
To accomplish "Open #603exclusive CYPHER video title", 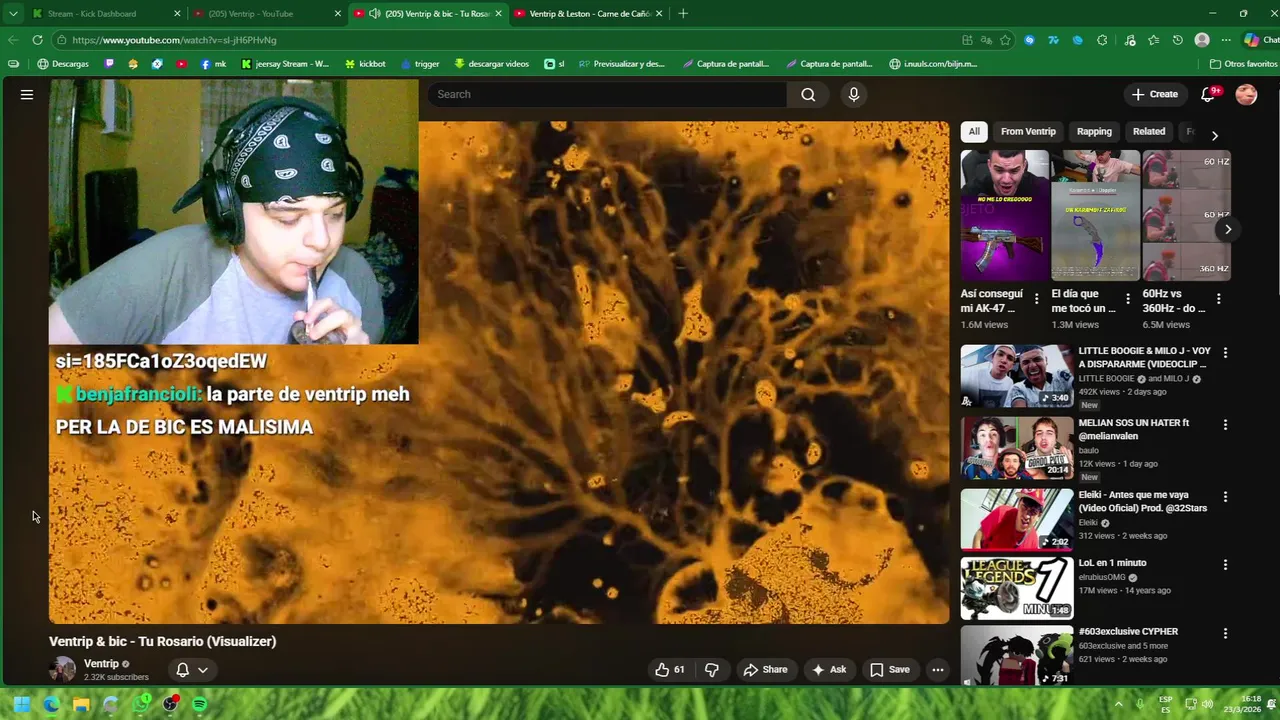I will (1128, 632).
